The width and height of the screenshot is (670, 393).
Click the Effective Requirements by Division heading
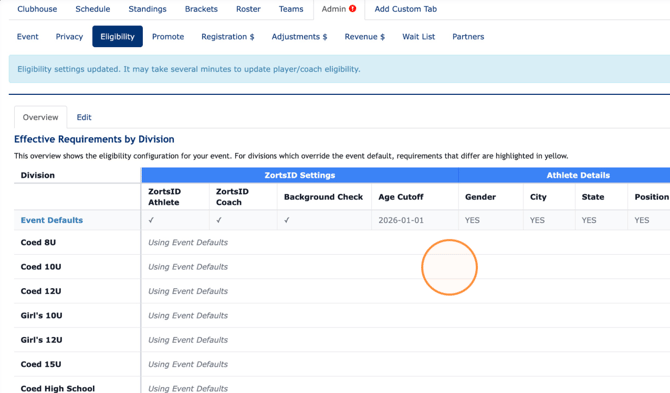[x=94, y=139]
